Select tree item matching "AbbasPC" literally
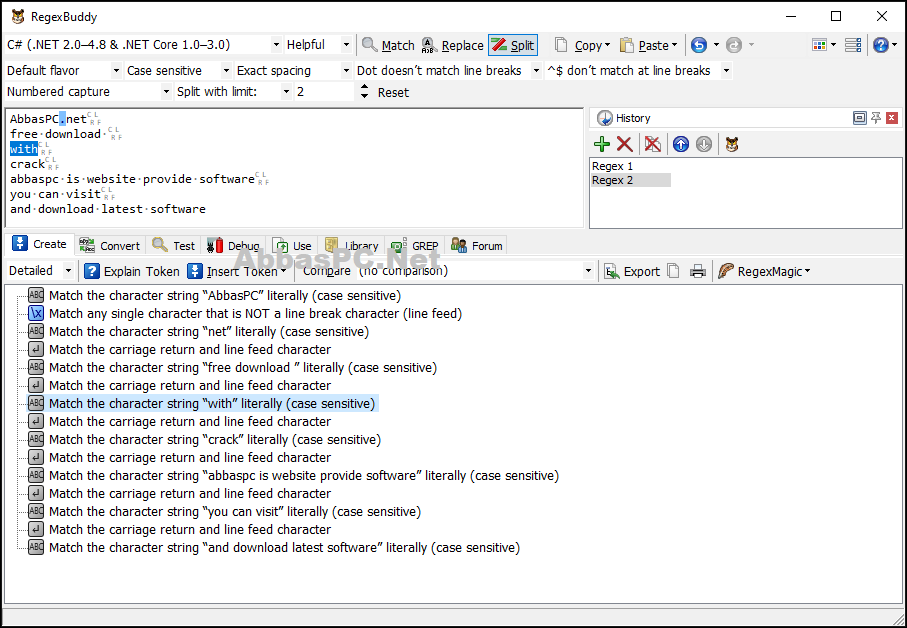This screenshot has width=907, height=628. [x=225, y=295]
